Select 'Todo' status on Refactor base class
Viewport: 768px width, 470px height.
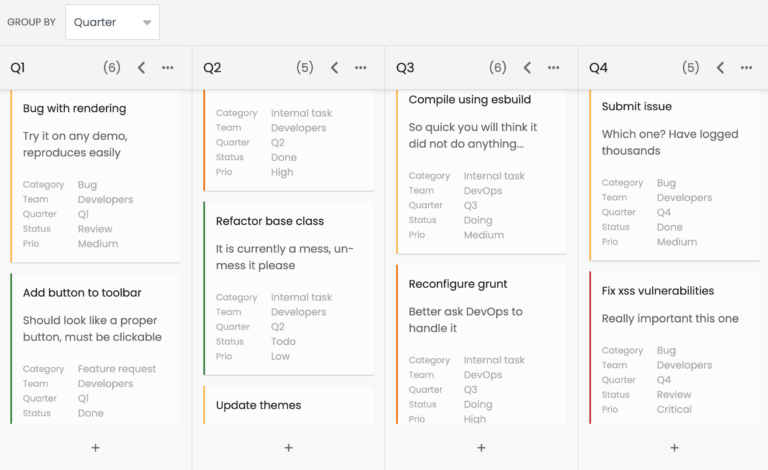coord(283,341)
